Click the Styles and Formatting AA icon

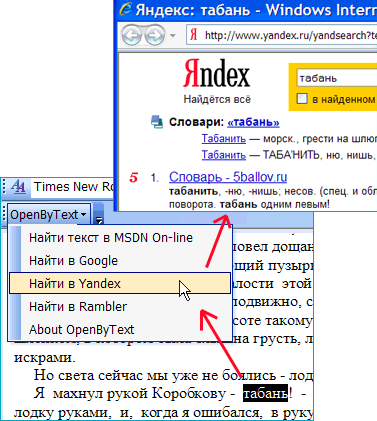pos(18,187)
